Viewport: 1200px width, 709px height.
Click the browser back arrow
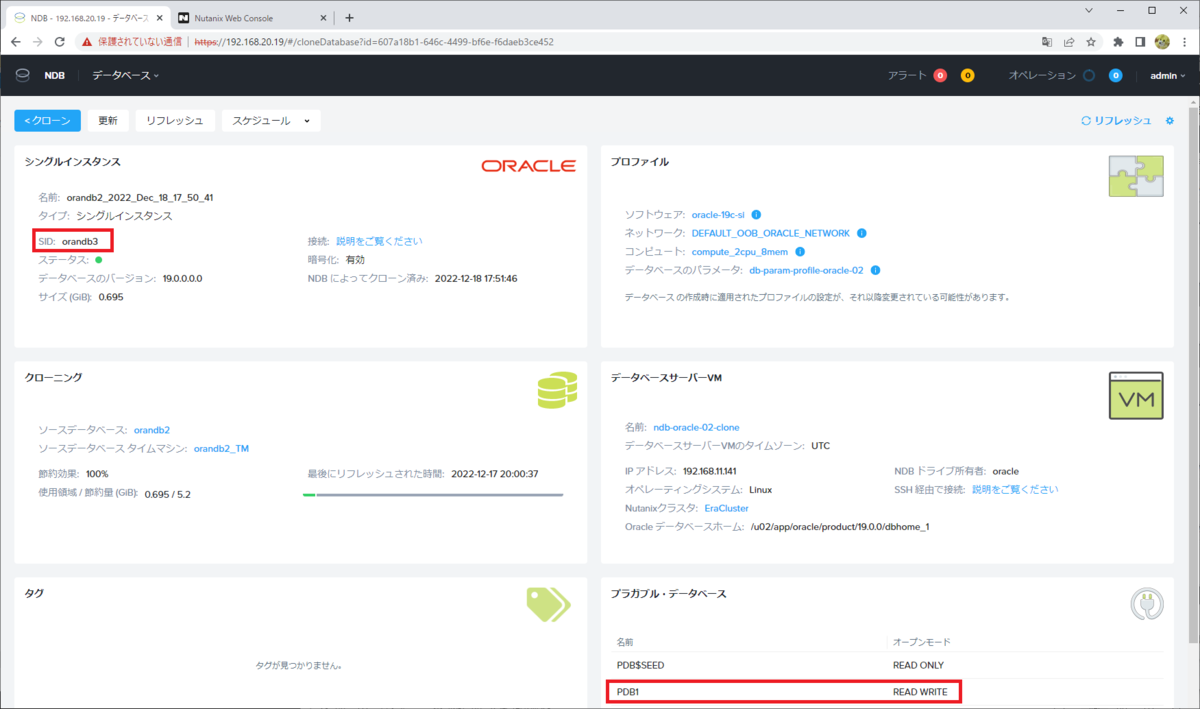pos(17,42)
